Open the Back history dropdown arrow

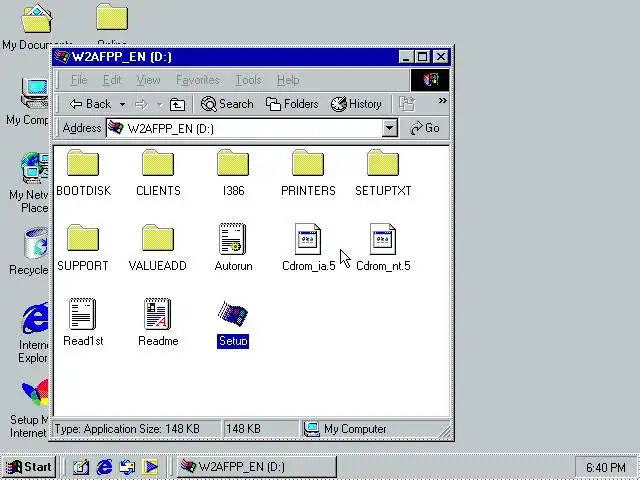point(122,104)
